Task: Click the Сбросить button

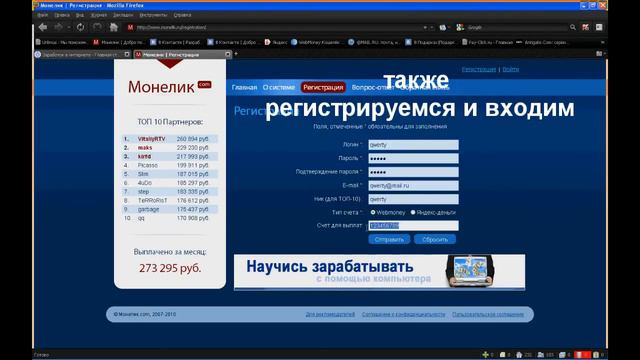Action: [x=435, y=240]
